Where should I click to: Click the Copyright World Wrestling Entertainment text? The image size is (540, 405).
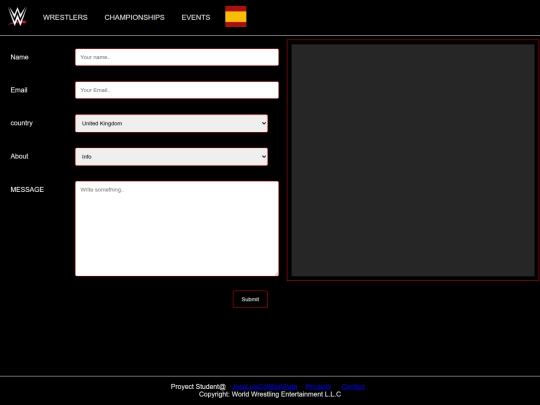[270, 394]
